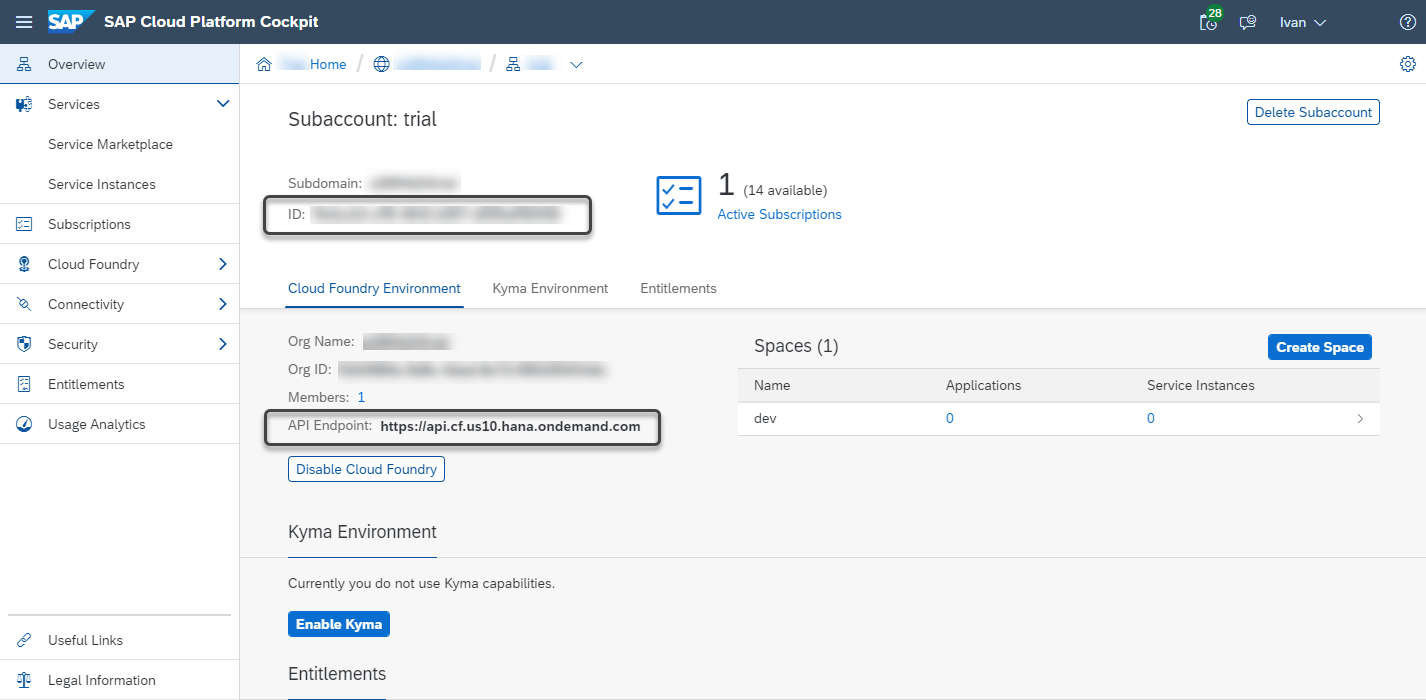Click the SAP logo
Image resolution: width=1426 pixels, height=700 pixels.
71,21
